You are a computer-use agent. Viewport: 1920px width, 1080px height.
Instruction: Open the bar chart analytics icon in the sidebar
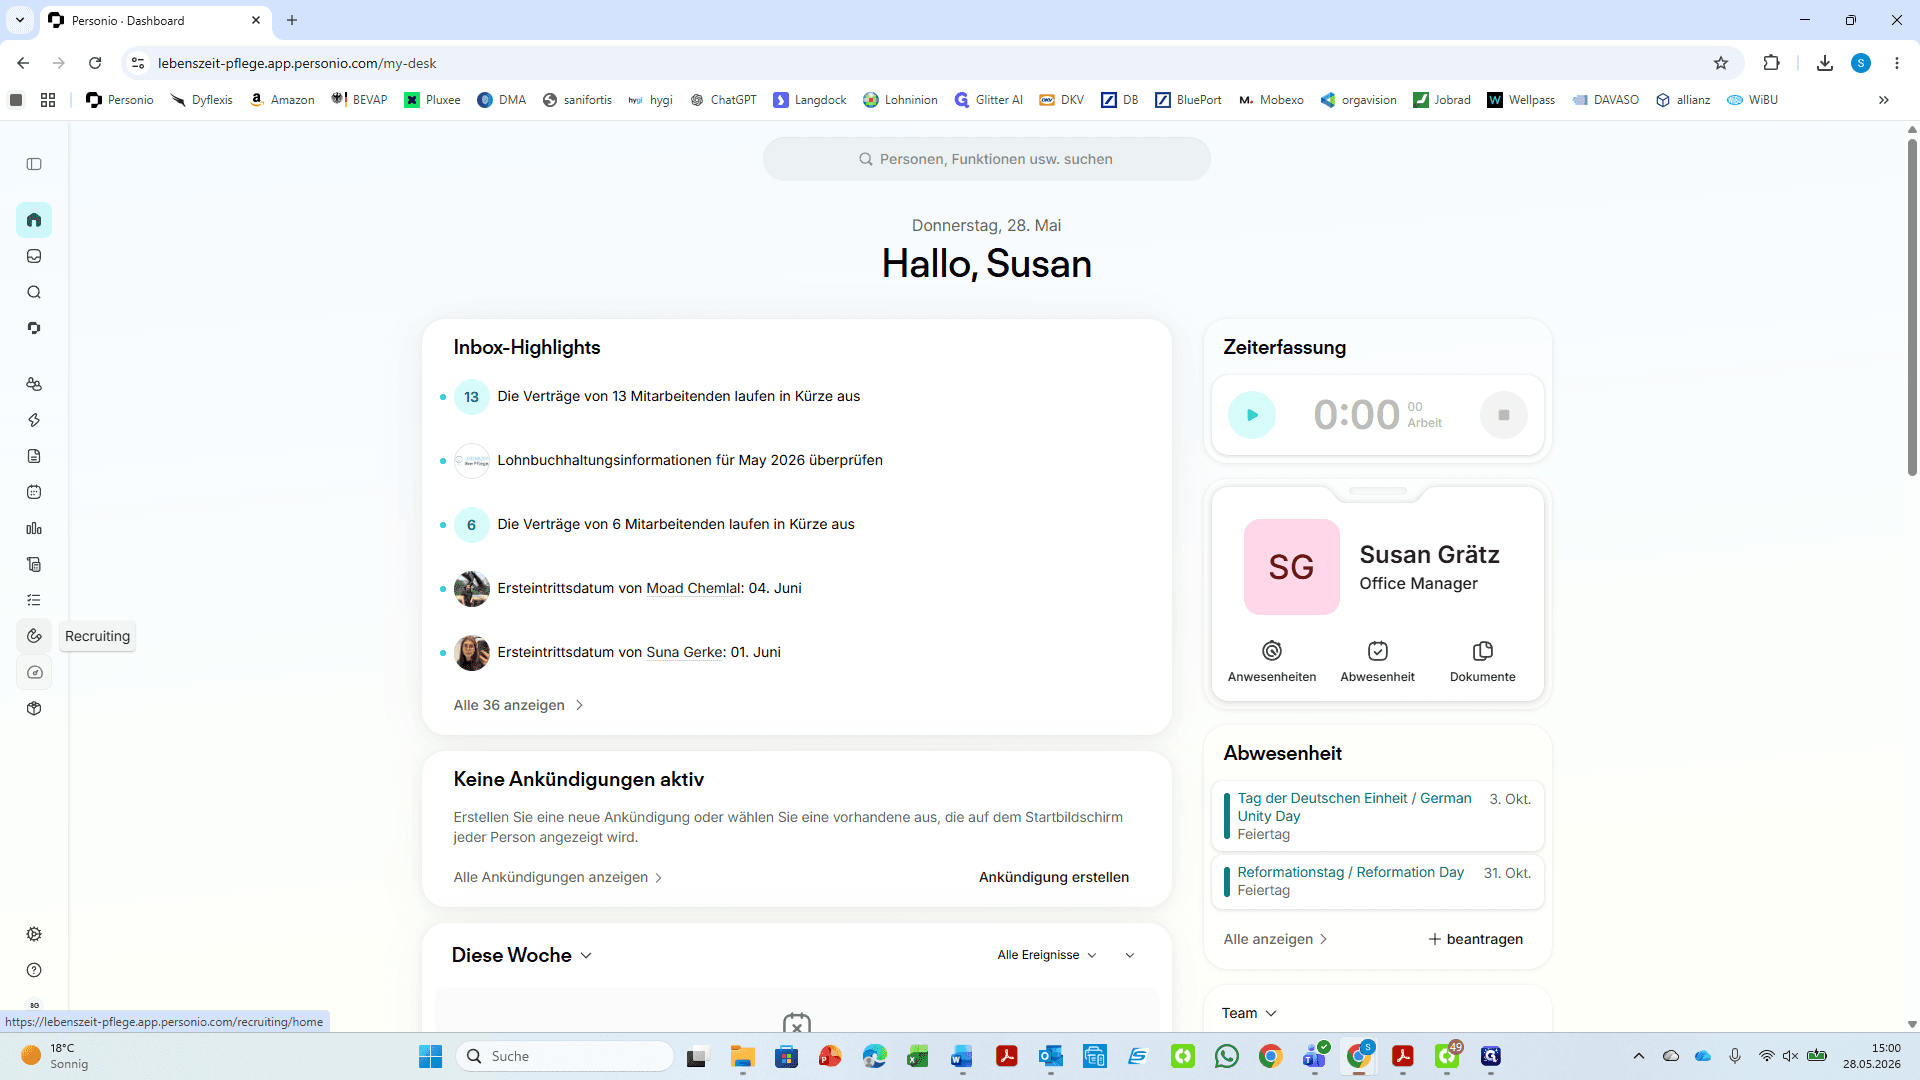tap(34, 528)
